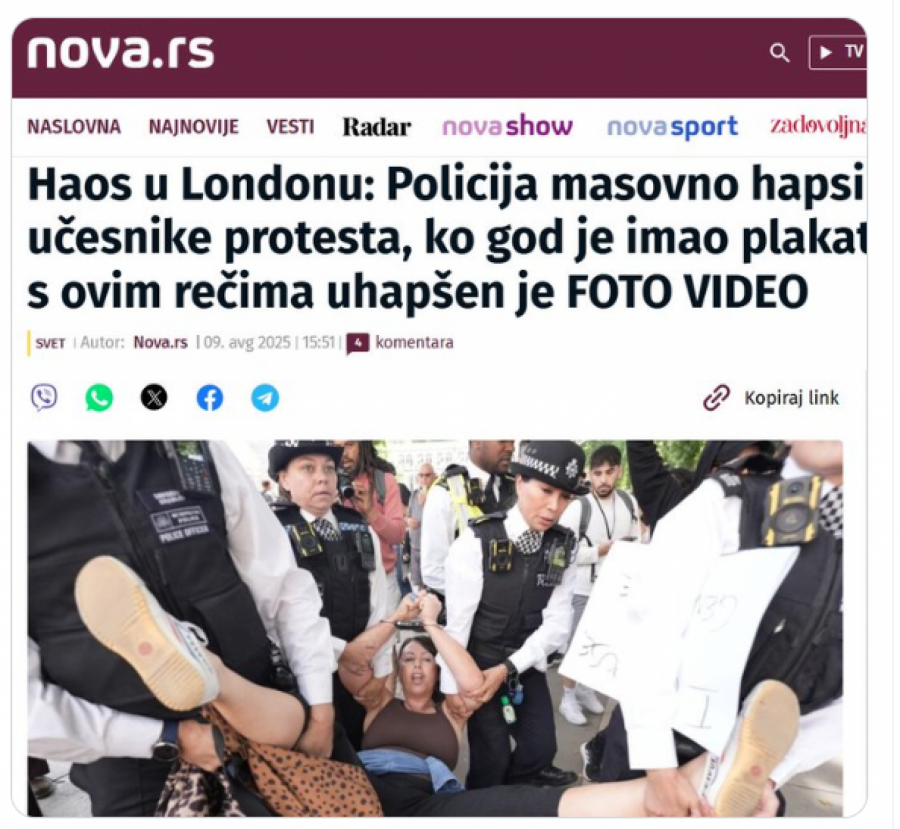
Task: Open the NASLOVNA menu item
Action: (74, 127)
